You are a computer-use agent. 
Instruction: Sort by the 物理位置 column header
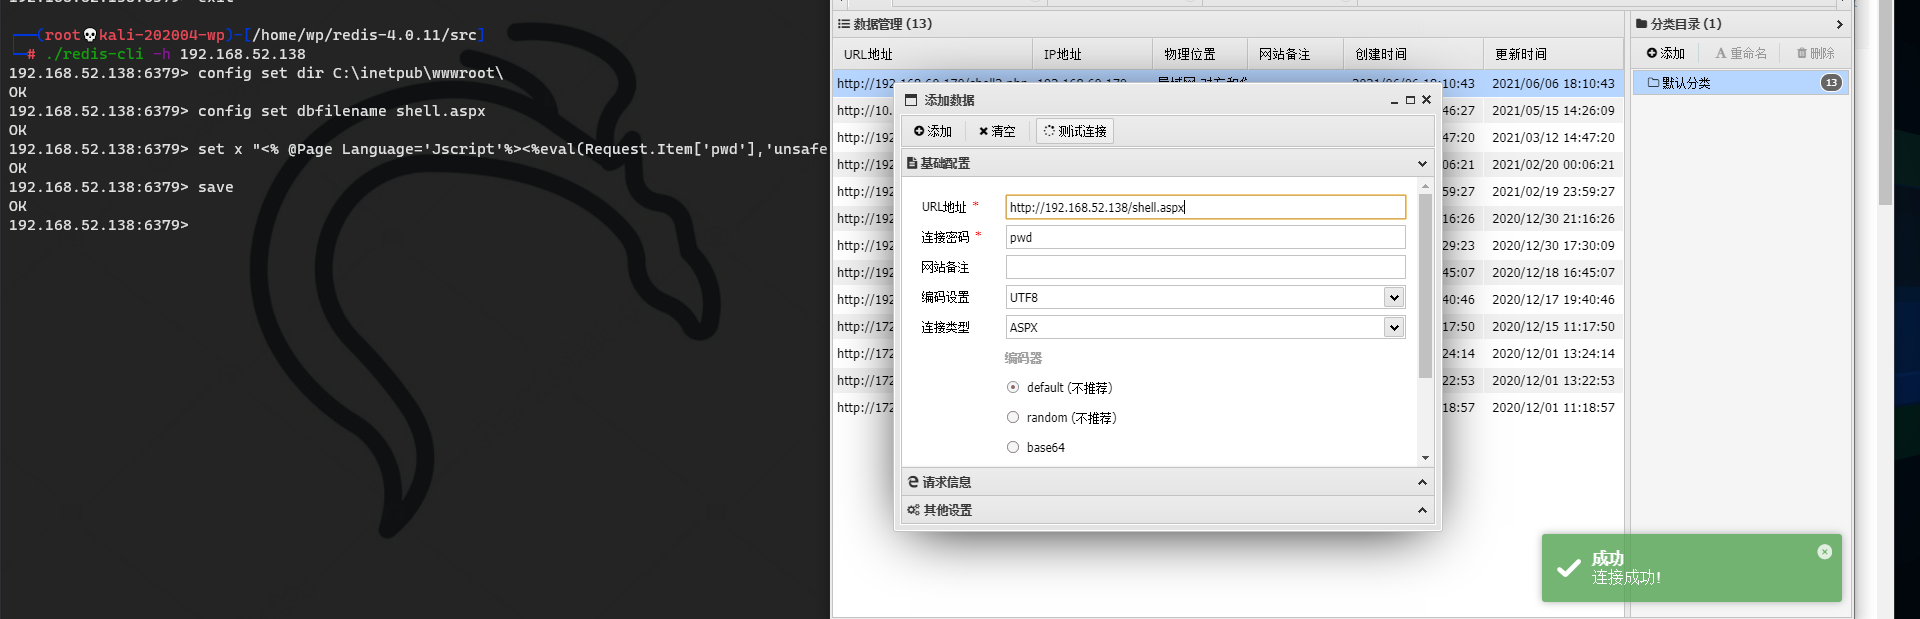(1200, 54)
